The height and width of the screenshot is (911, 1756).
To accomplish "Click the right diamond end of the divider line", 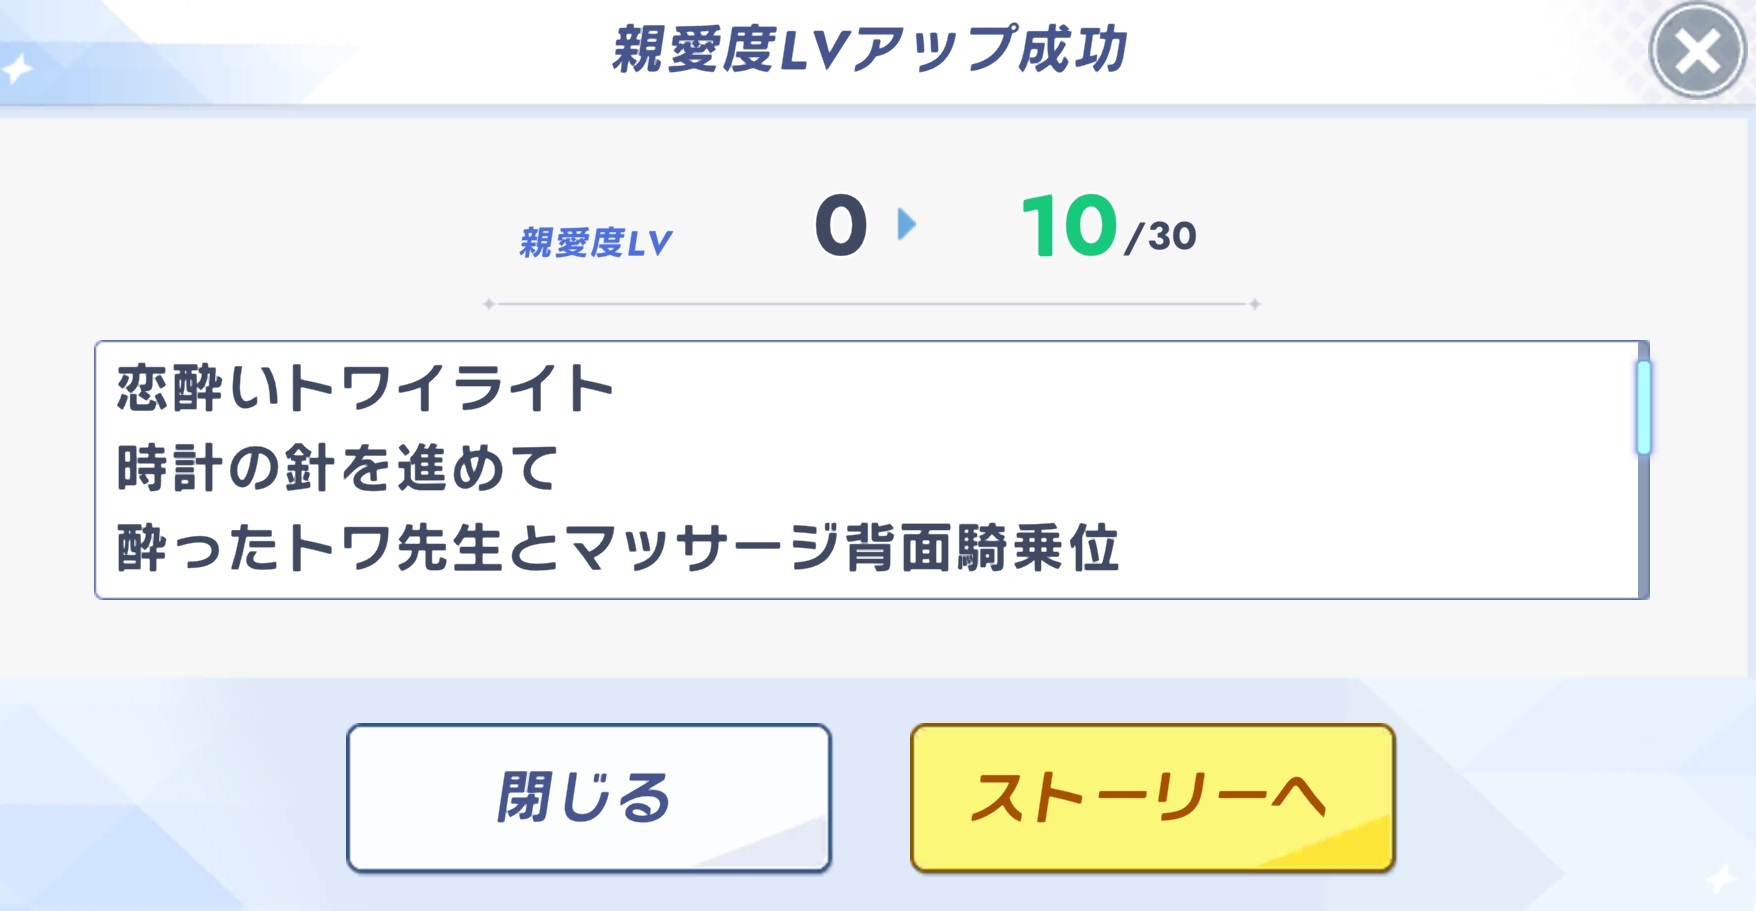I will (x=1255, y=304).
